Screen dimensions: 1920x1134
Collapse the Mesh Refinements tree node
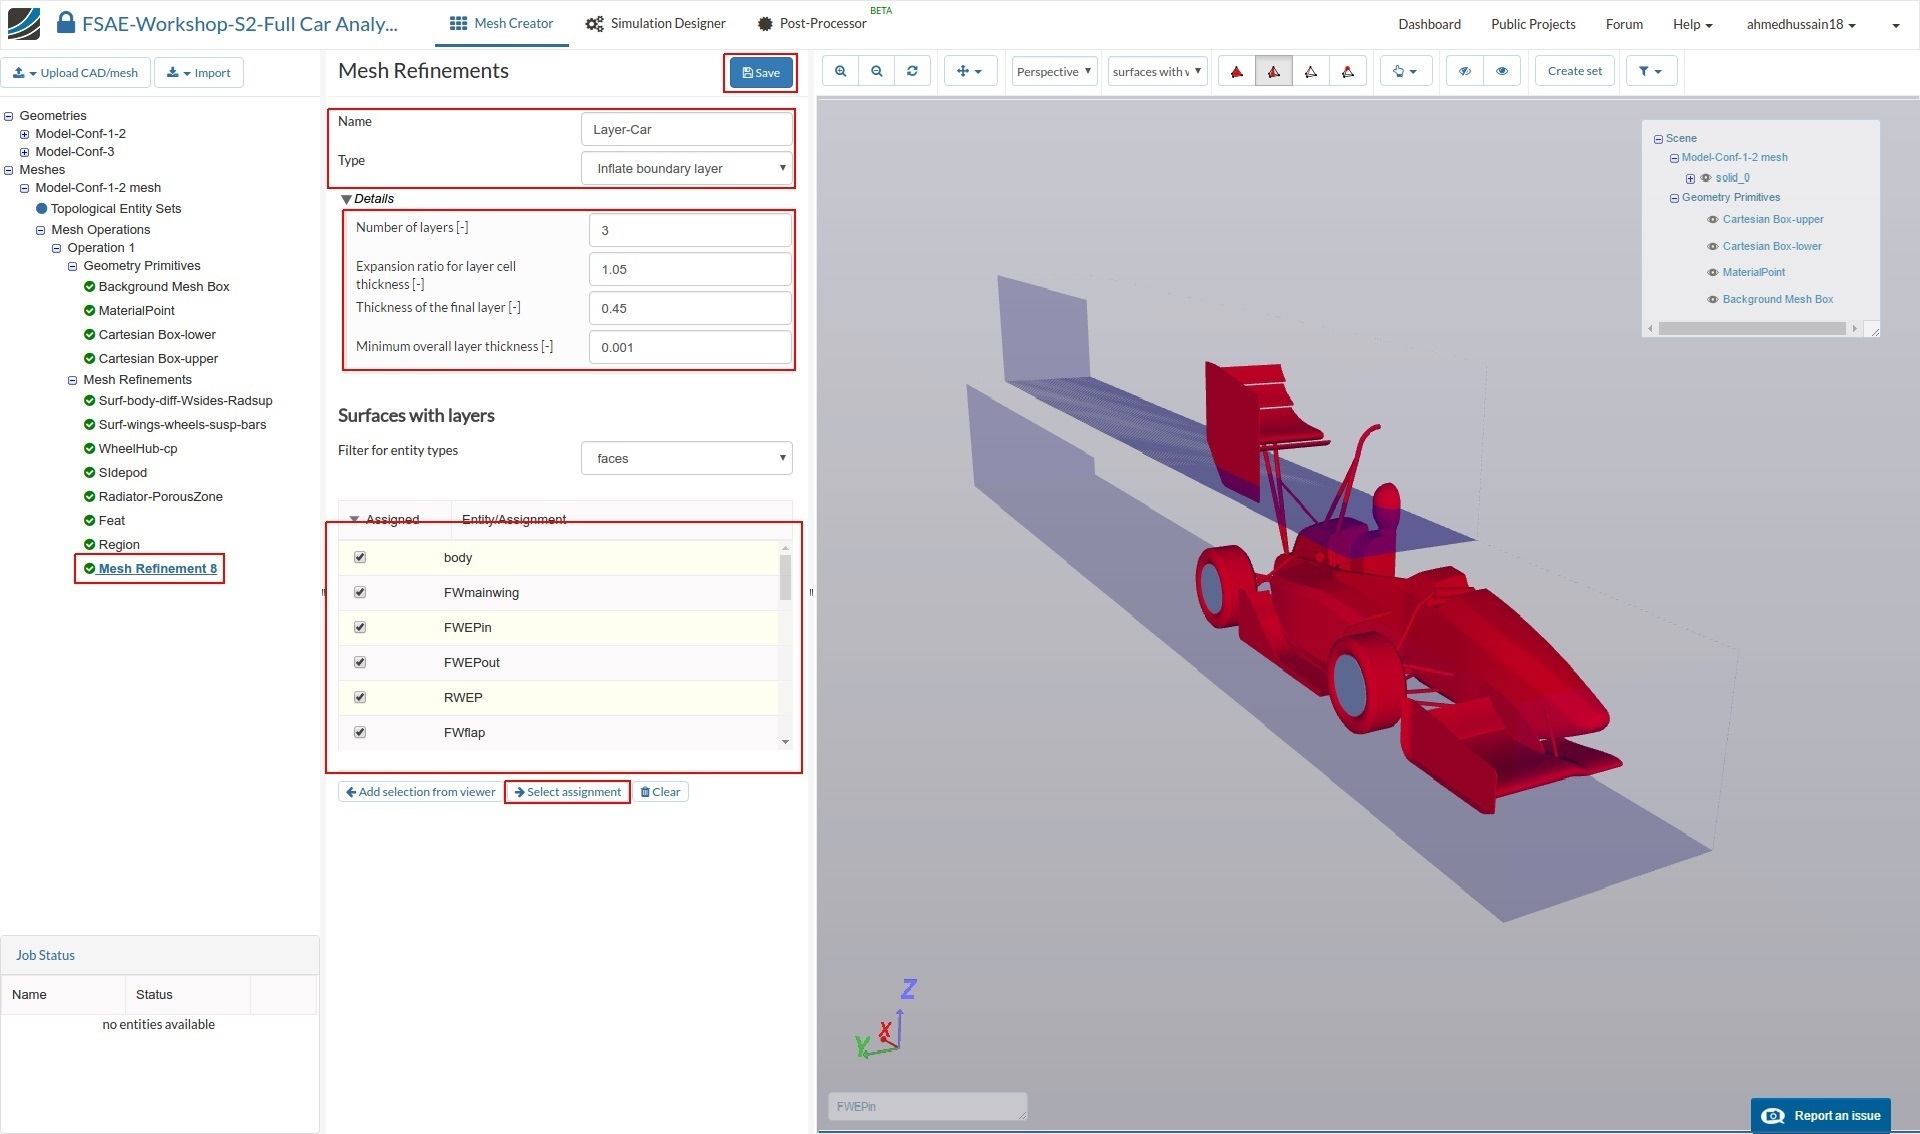click(72, 380)
